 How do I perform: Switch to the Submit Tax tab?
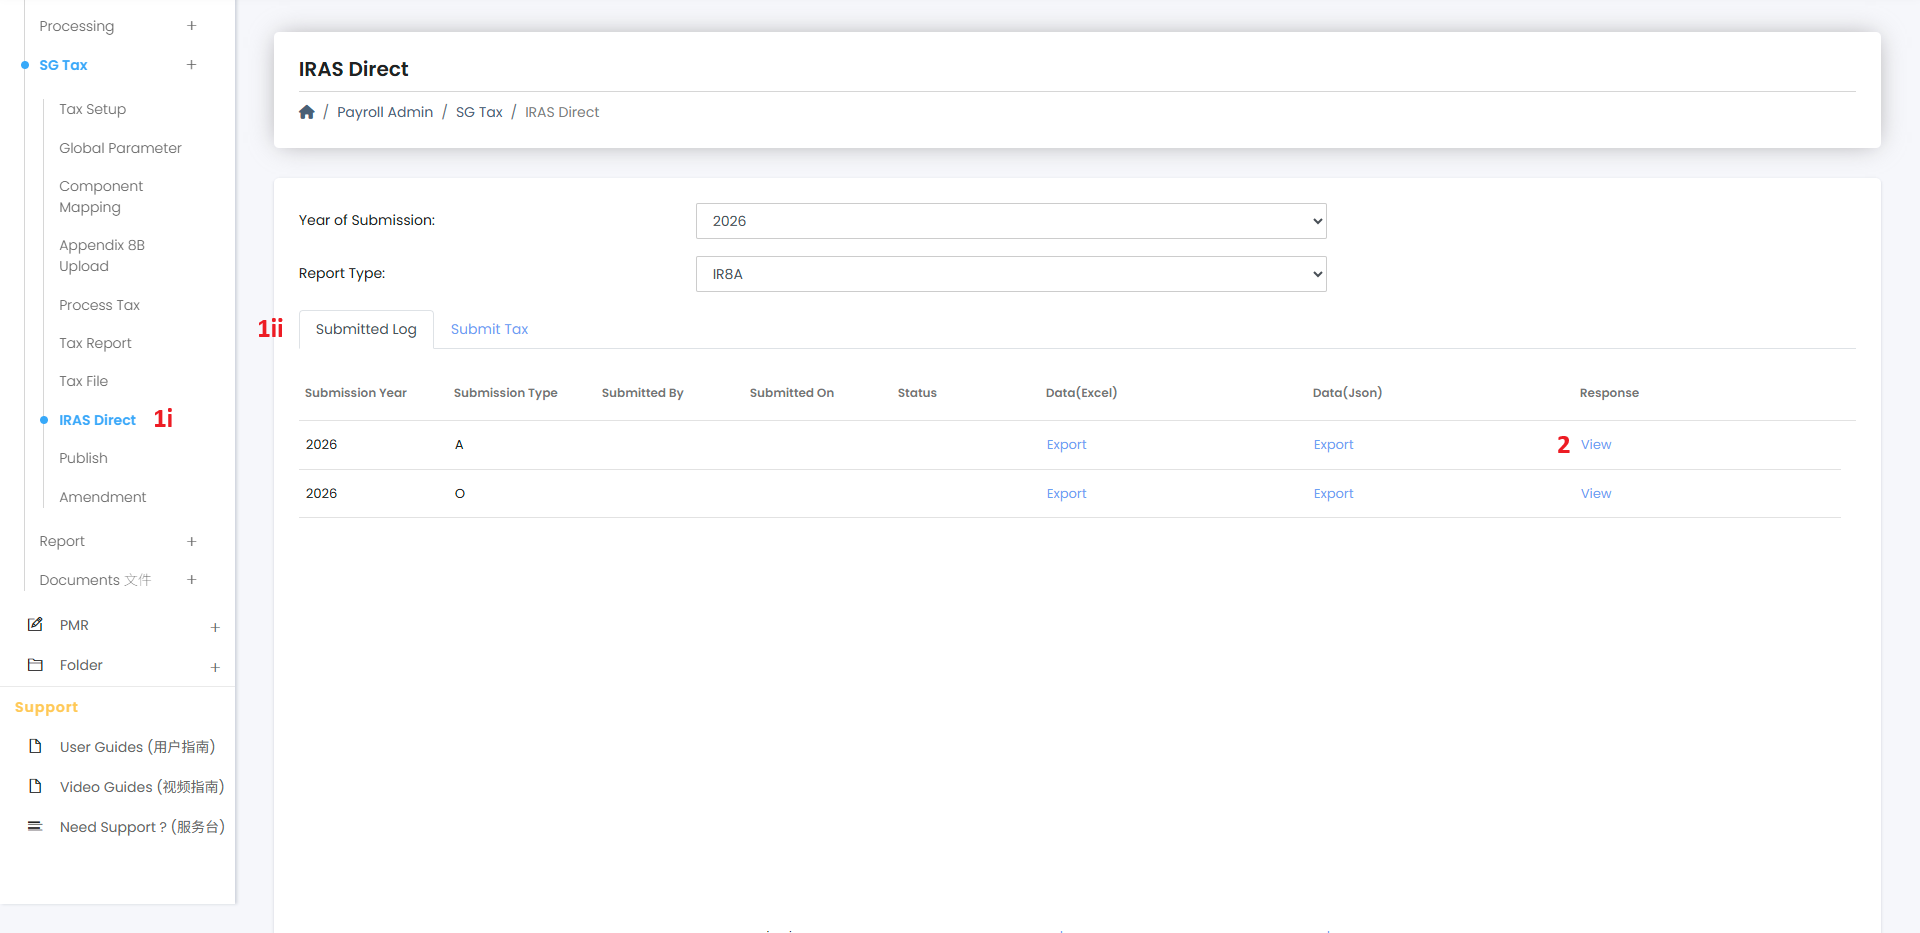[489, 329]
